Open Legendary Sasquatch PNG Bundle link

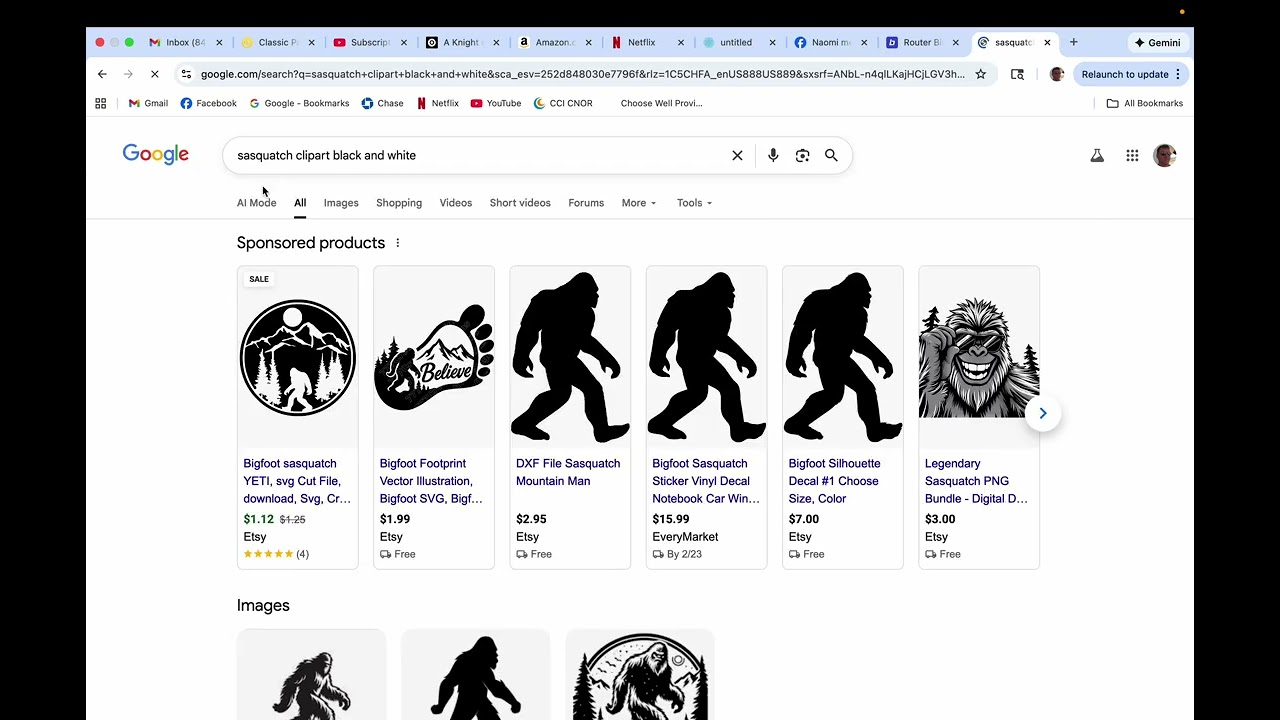[976, 481]
